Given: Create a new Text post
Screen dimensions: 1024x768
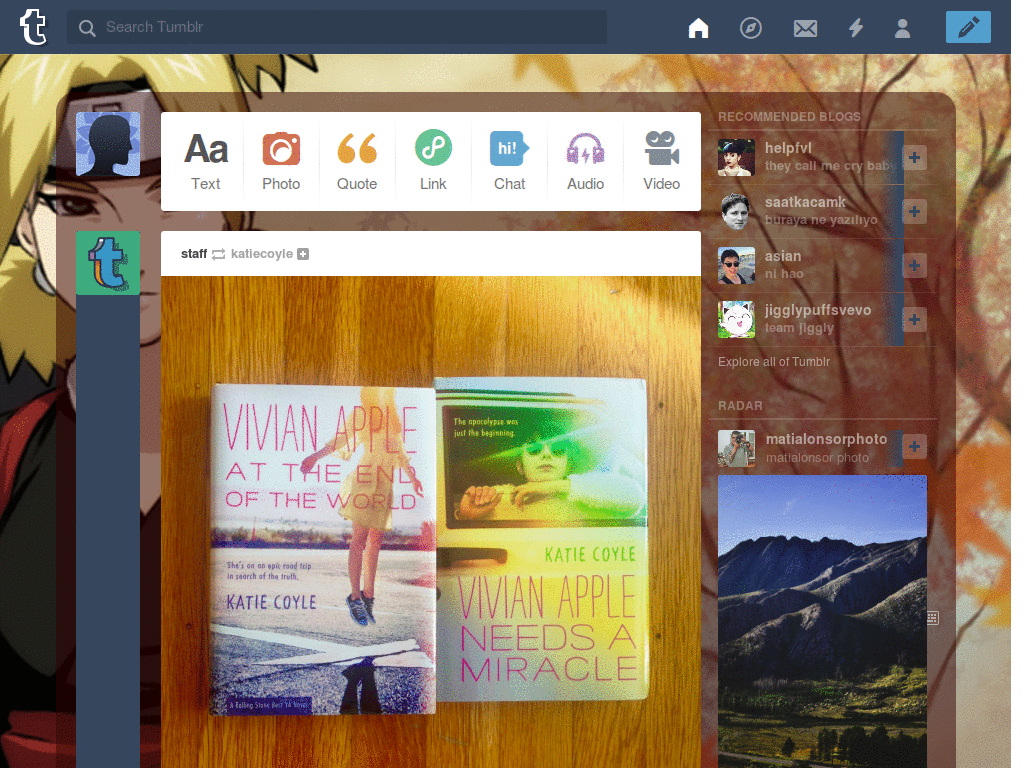Looking at the screenshot, I should coord(206,161).
